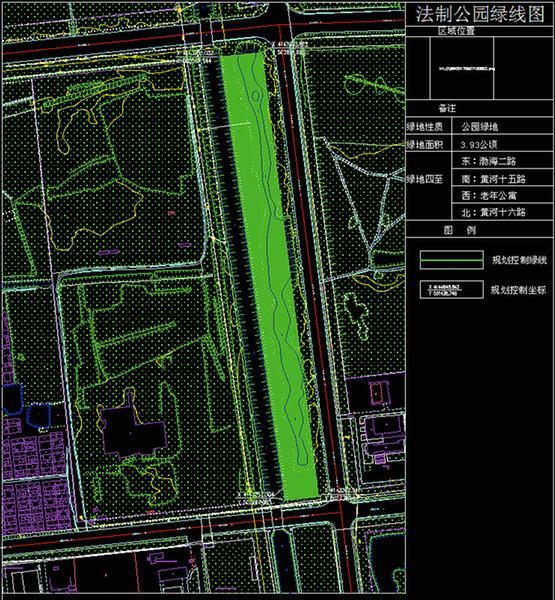Select the 西：老年公寓 boundary row

click(503, 195)
